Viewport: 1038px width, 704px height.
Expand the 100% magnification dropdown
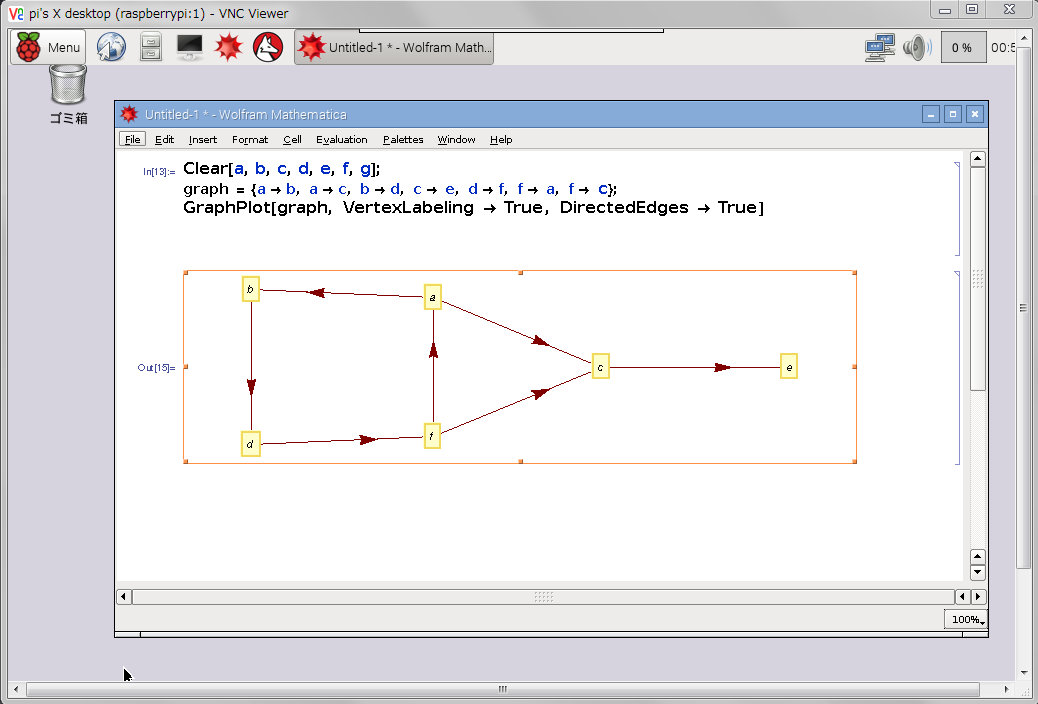(x=966, y=620)
